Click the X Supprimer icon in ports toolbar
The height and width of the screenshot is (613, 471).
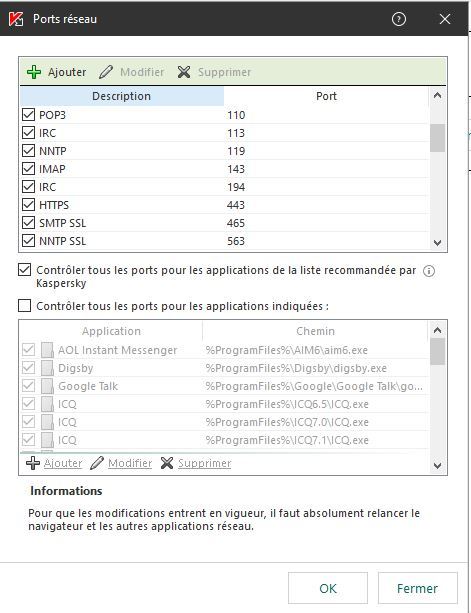[184, 72]
